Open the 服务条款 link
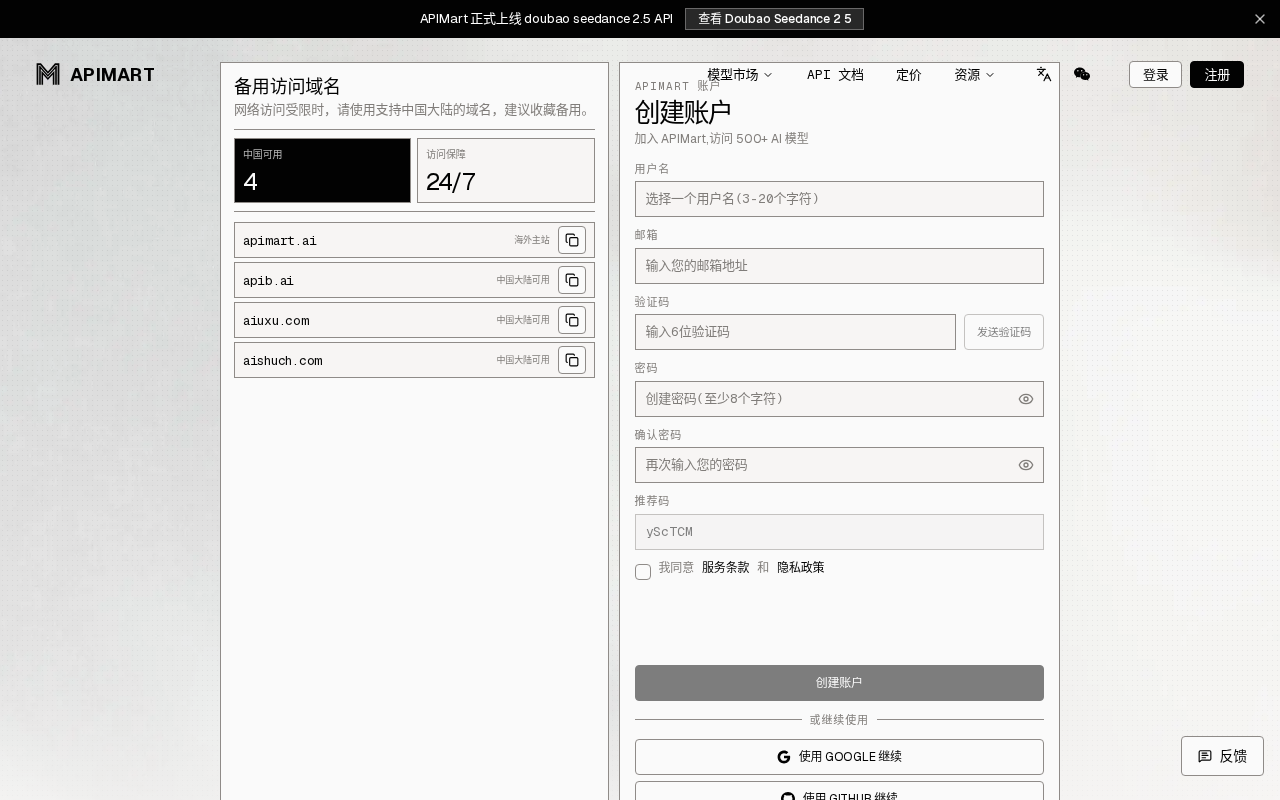1280x800 pixels. [x=725, y=567]
